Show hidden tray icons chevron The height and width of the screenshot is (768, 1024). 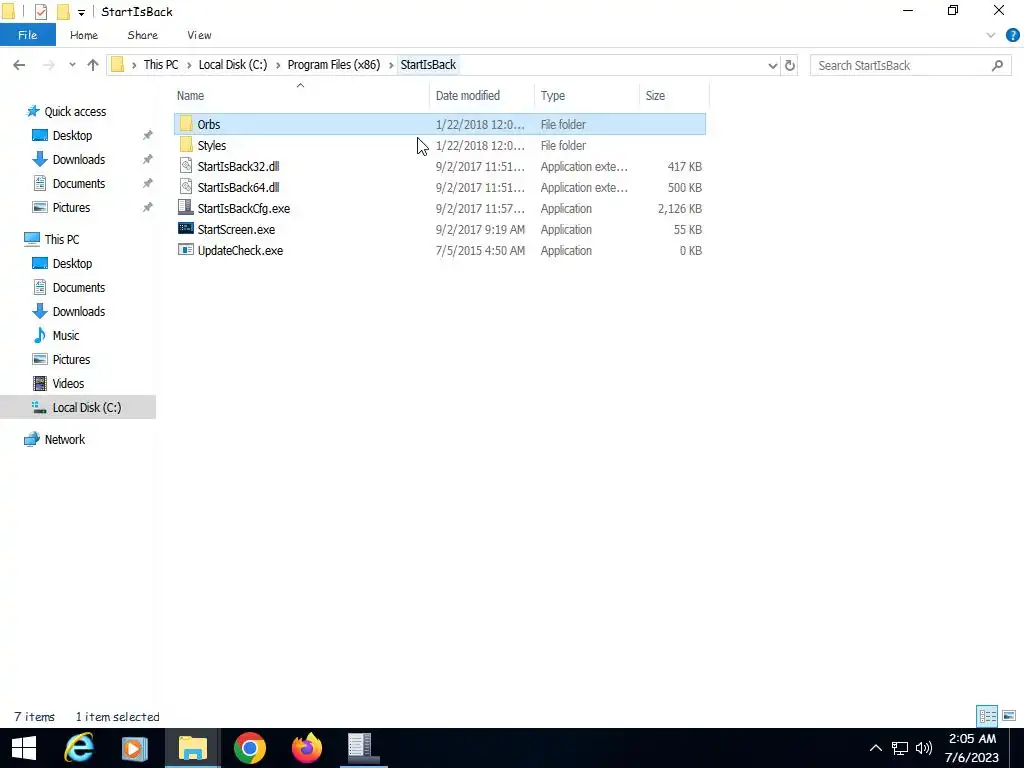point(876,748)
